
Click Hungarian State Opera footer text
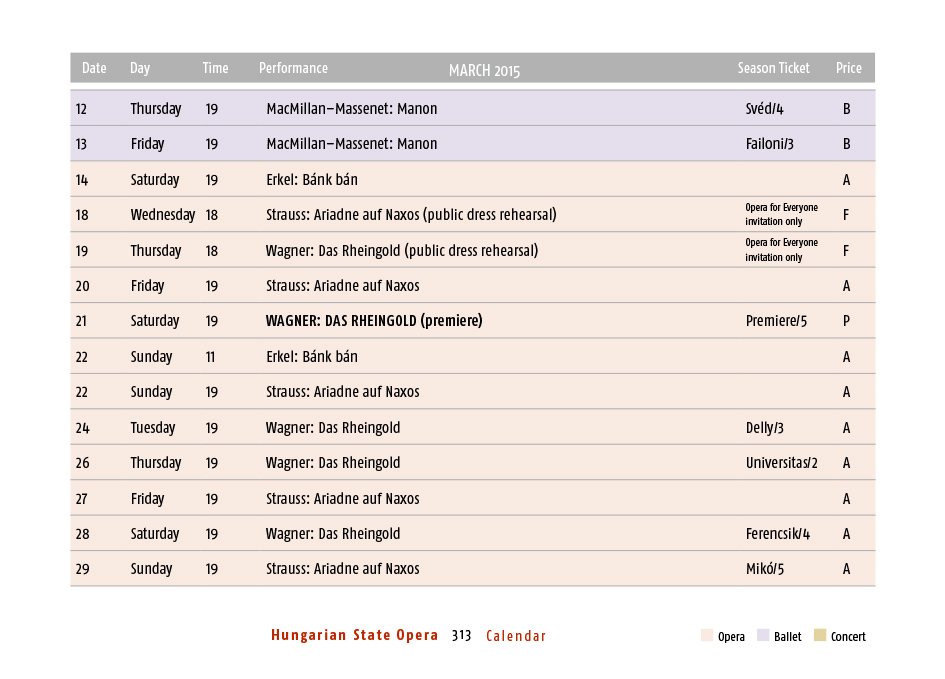coord(354,636)
